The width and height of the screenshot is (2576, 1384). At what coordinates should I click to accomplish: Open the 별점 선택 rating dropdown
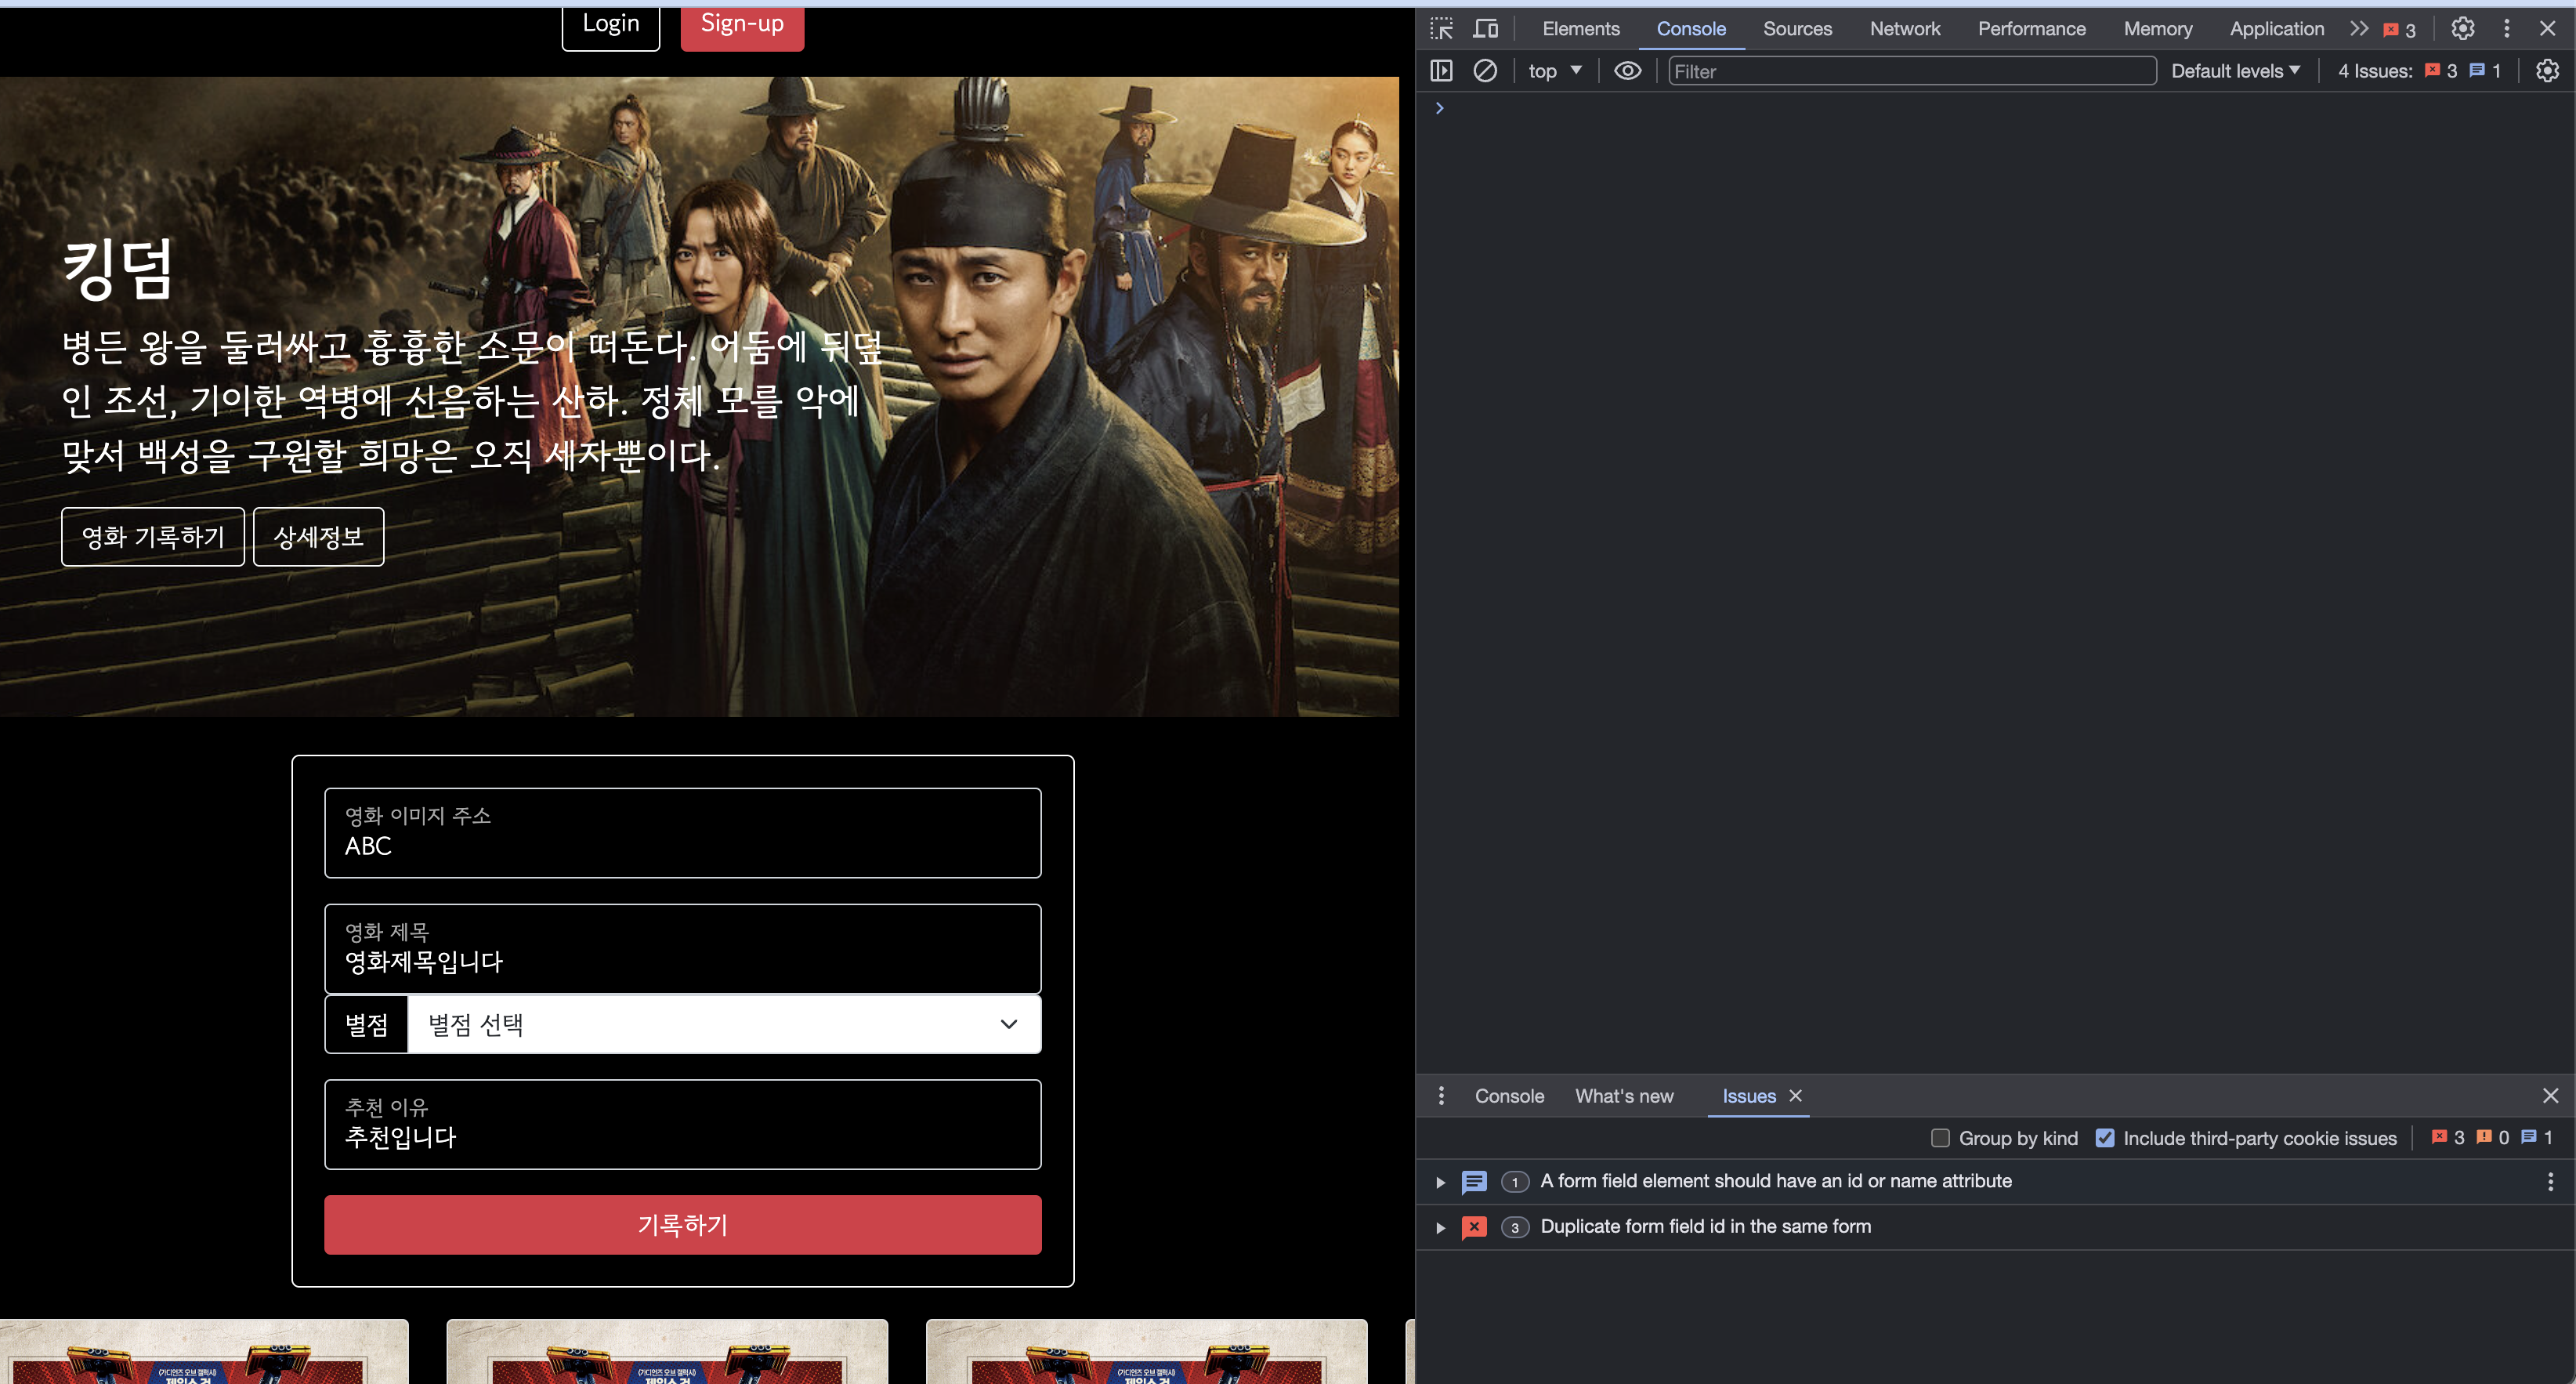point(724,1024)
